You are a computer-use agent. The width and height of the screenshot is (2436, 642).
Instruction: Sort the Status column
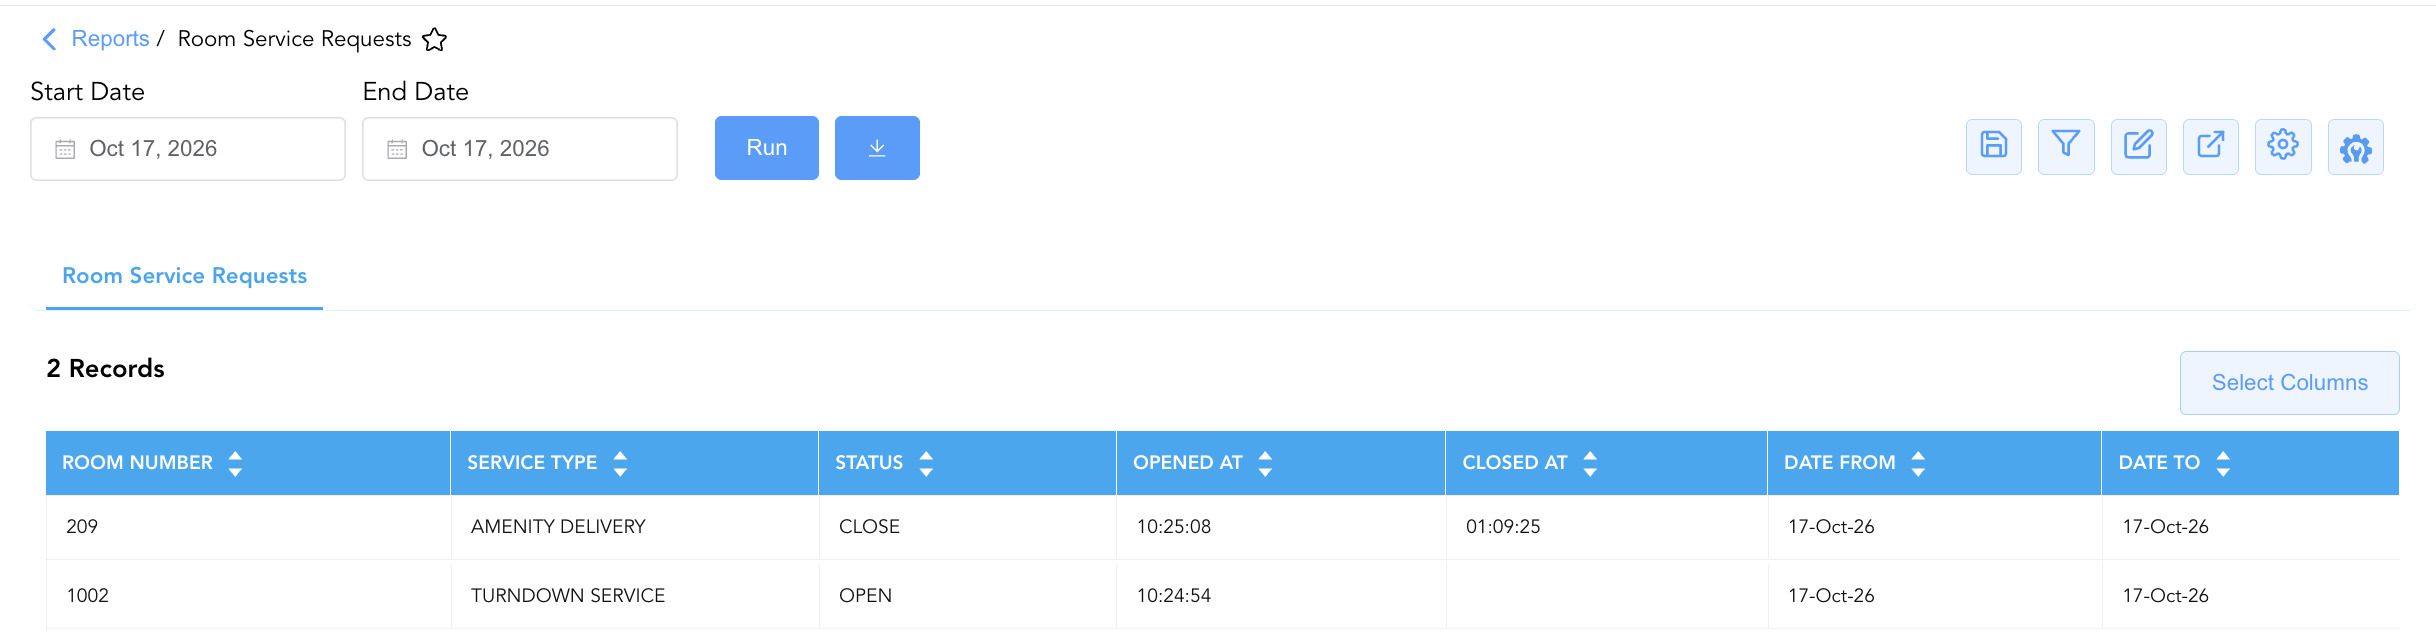(x=926, y=463)
